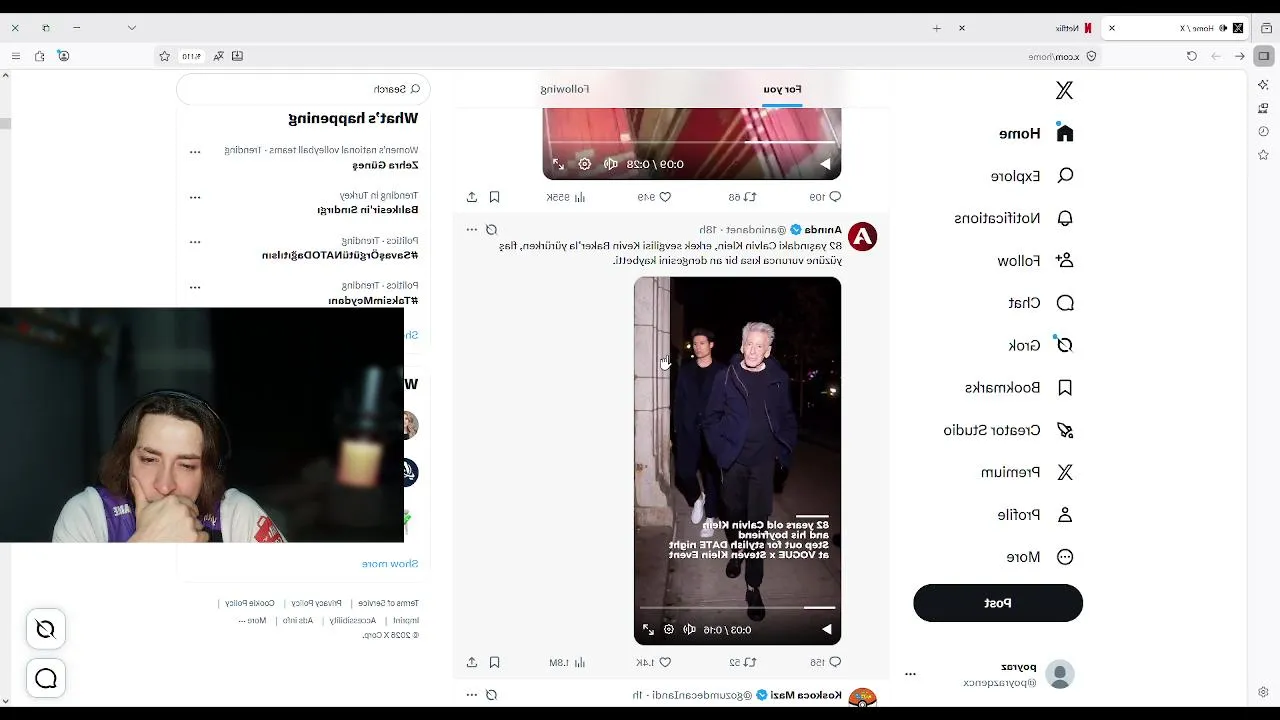Open Cookie Policy footer link

coord(250,603)
